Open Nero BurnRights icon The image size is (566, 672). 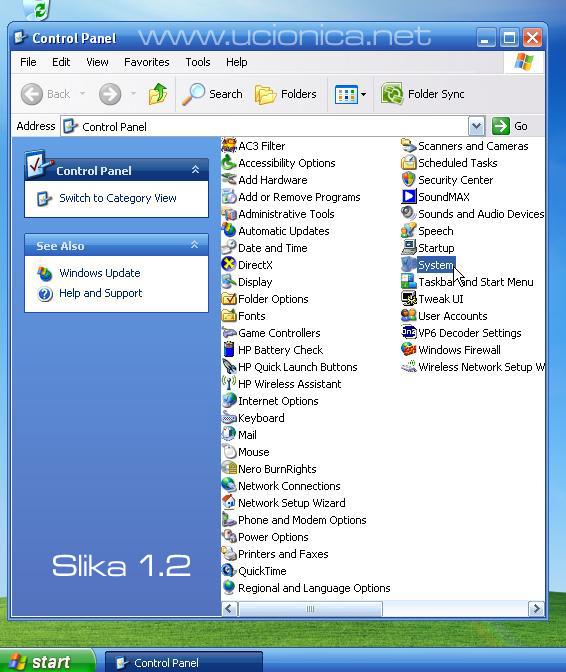coord(229,468)
